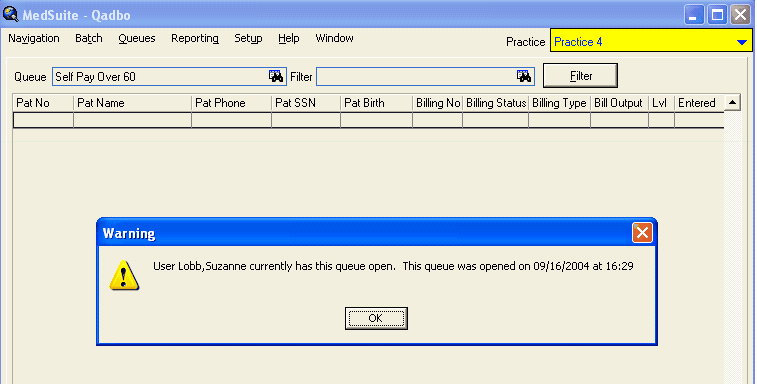Click the warning message about Lobb,Suzanne
This screenshot has width=757, height=384.
(393, 266)
